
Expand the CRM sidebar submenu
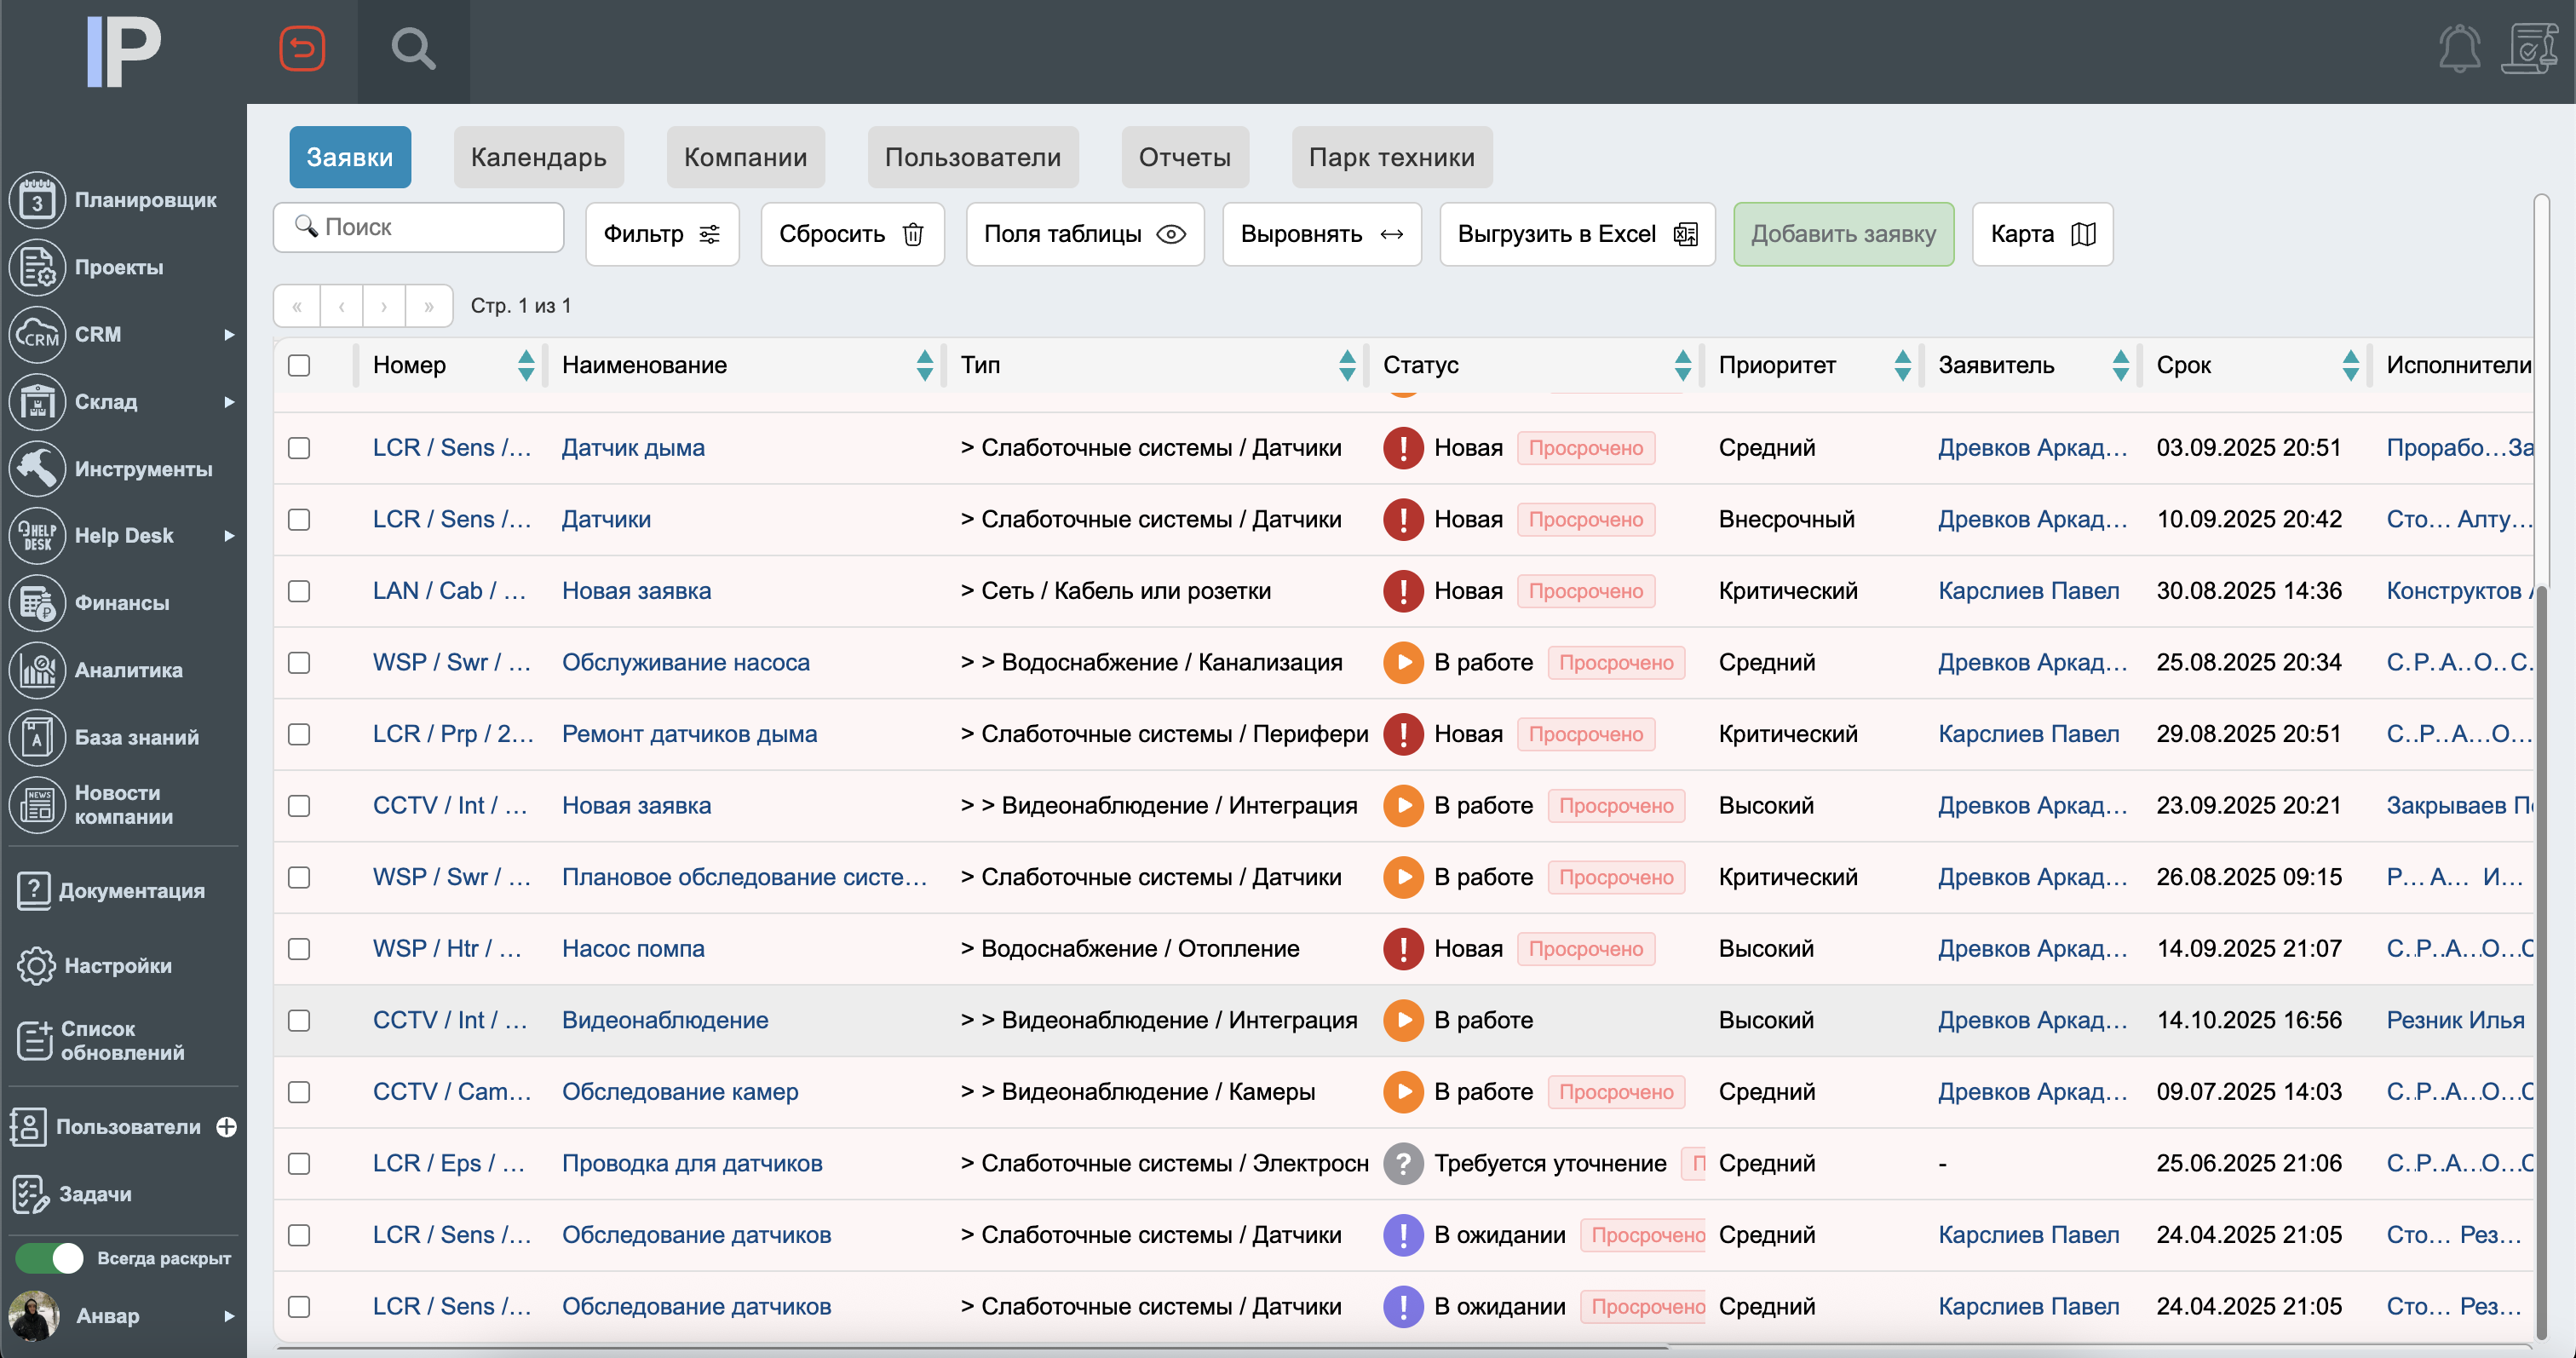click(x=231, y=334)
